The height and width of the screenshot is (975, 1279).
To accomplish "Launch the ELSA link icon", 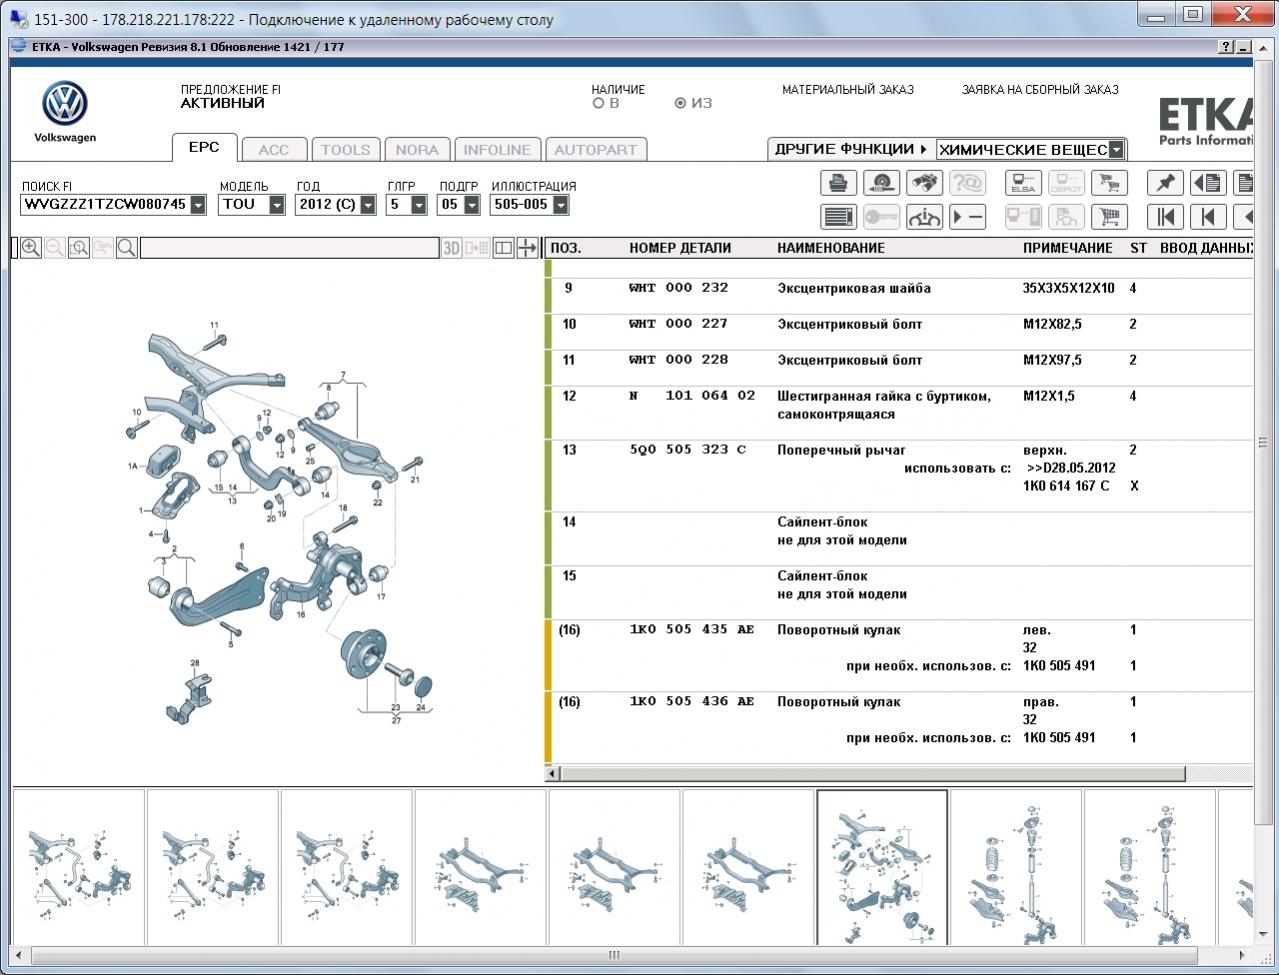I will [x=1023, y=183].
